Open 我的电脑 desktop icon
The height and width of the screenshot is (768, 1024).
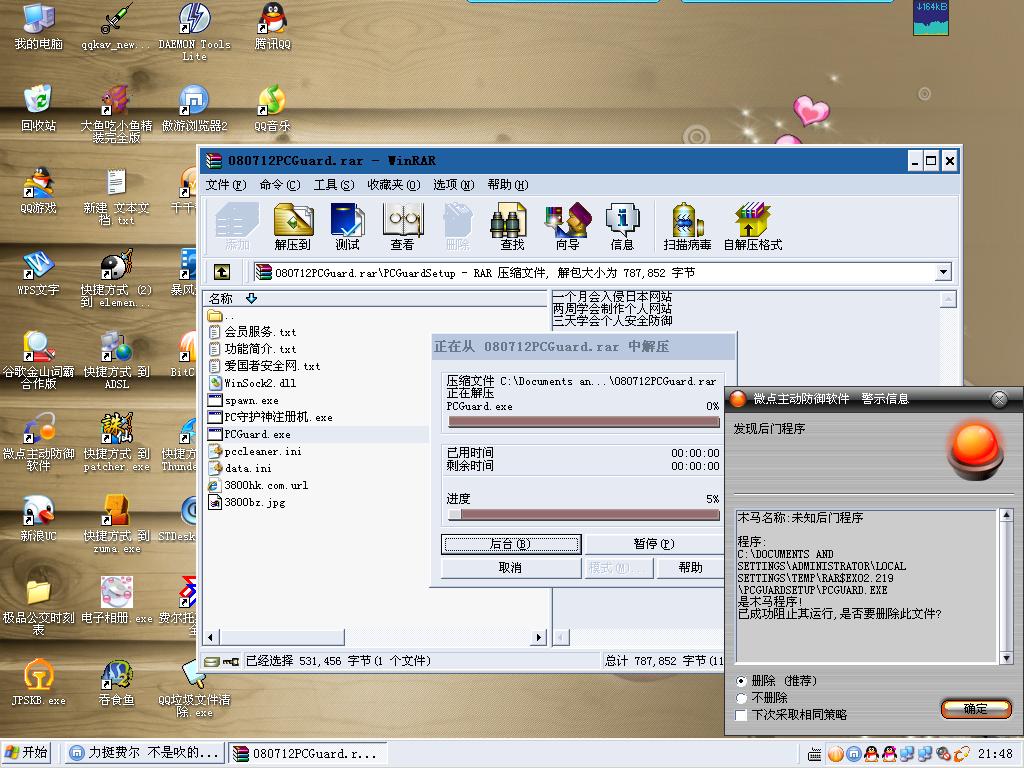point(39,26)
